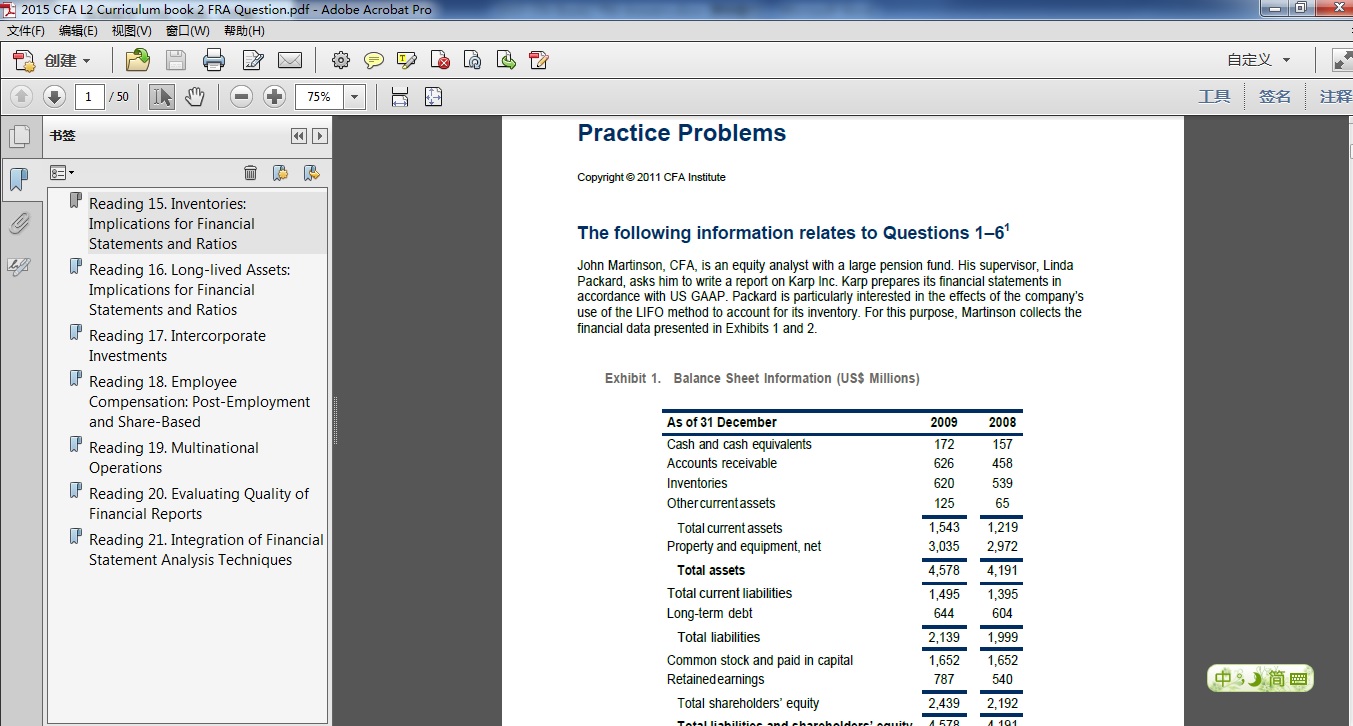Select bookmark Reading 21. Integration of Financial
The image size is (1353, 726).
pos(206,550)
